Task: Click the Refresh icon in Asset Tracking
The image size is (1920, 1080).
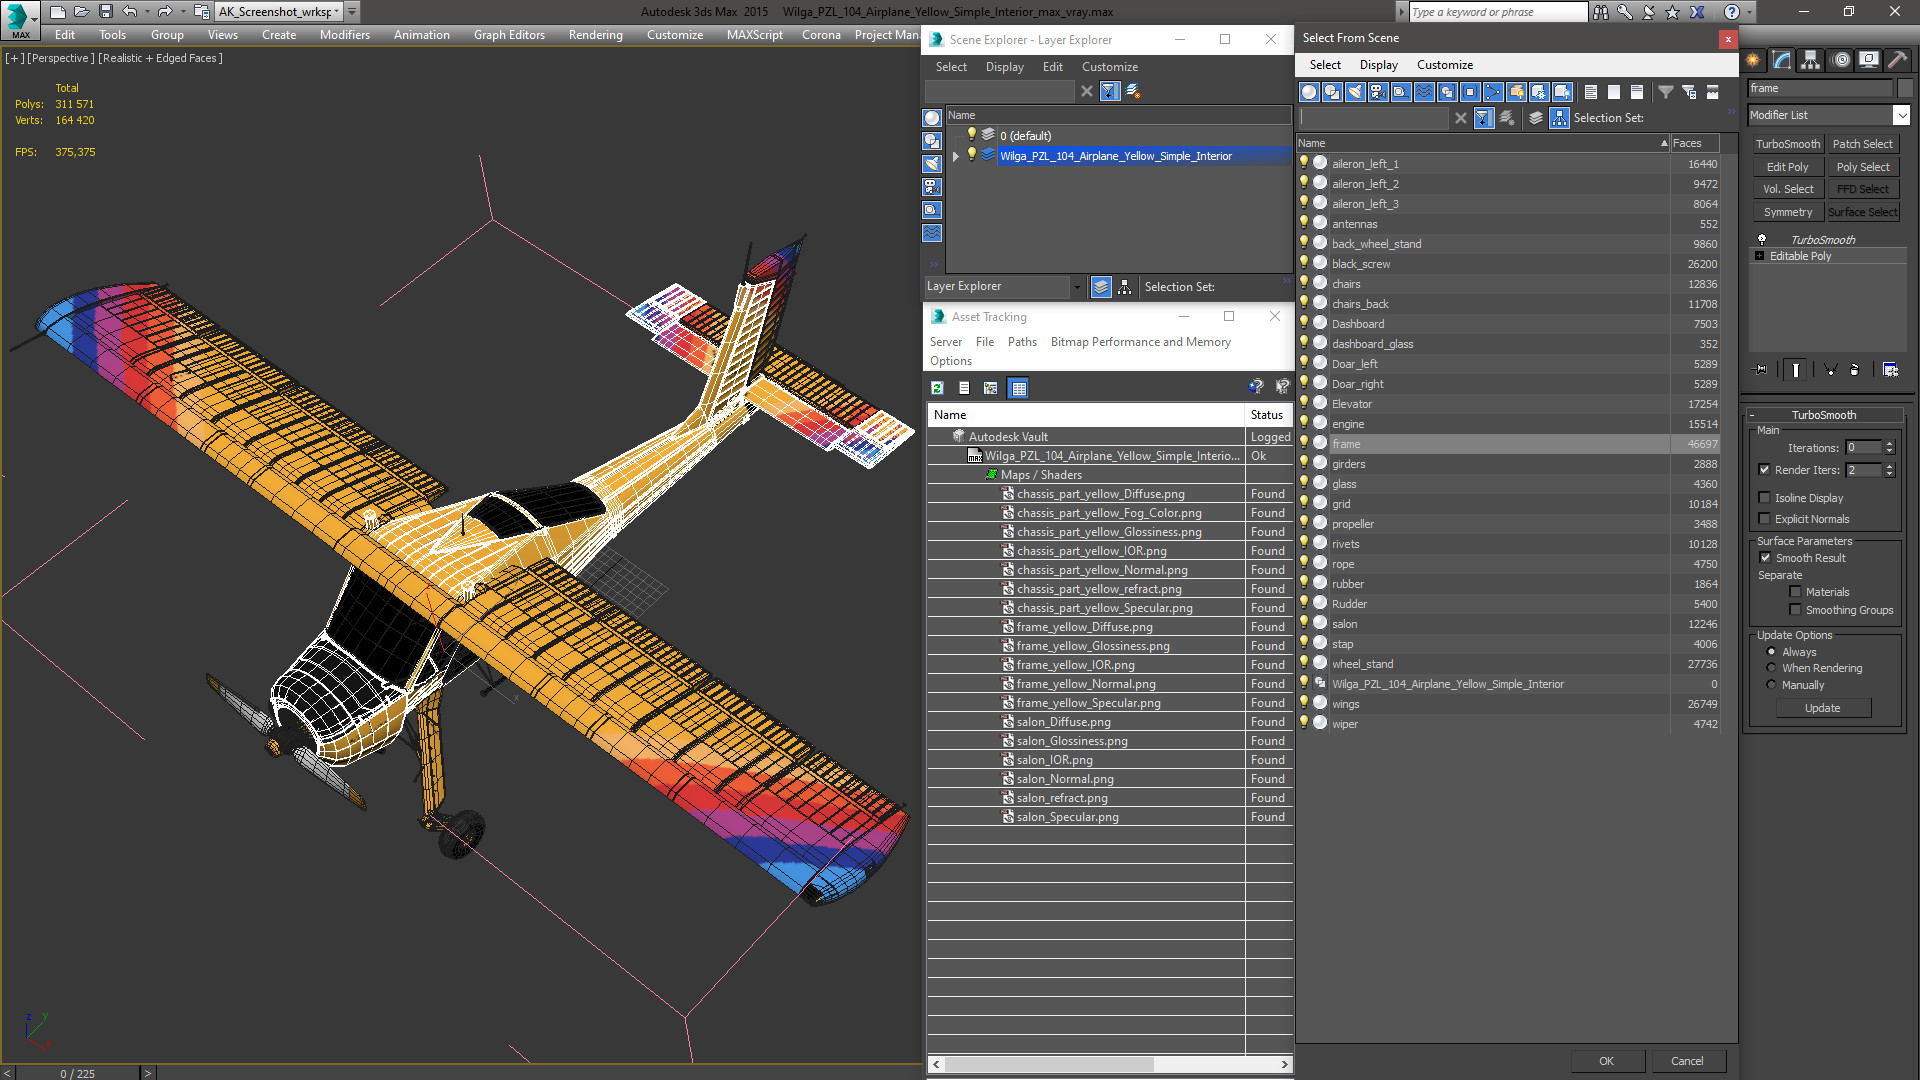Action: point(937,388)
